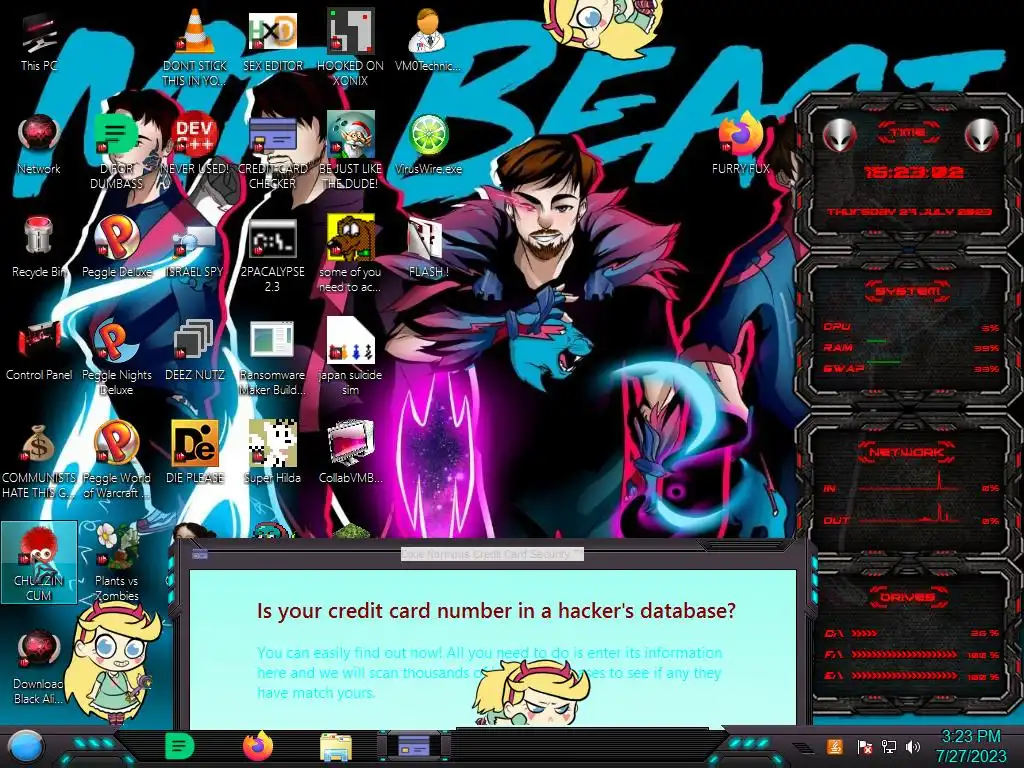Open the money bag COMMUNISTS HATE THIS icon
The image size is (1024, 768).
point(39,461)
